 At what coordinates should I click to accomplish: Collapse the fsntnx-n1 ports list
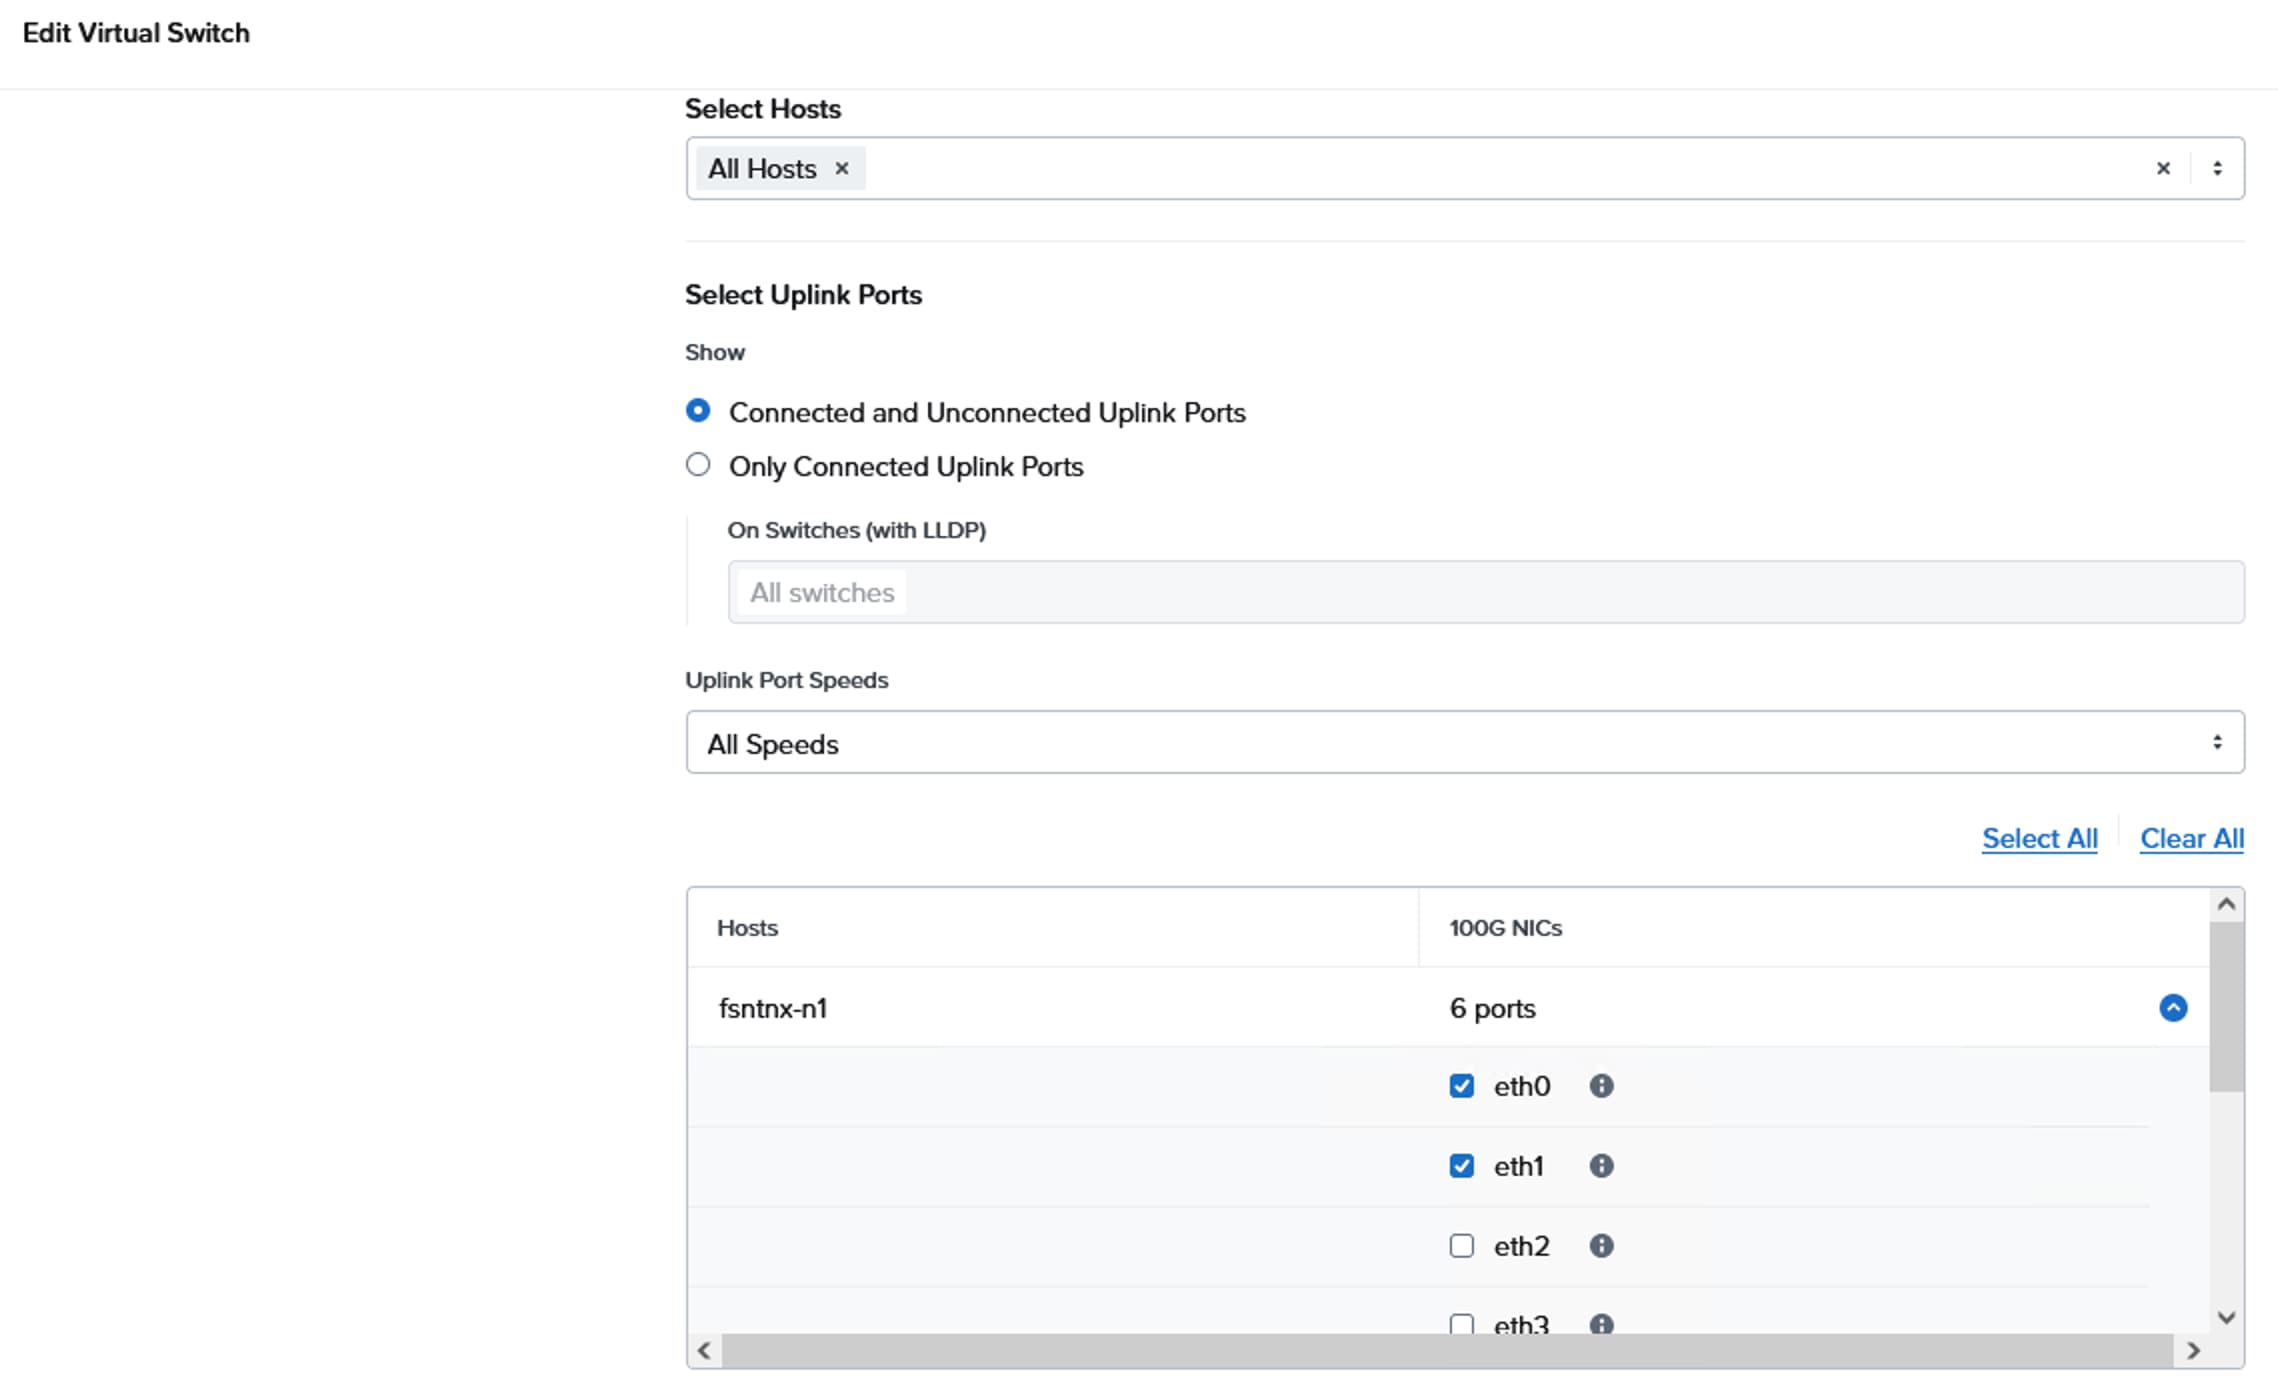(x=2172, y=1008)
